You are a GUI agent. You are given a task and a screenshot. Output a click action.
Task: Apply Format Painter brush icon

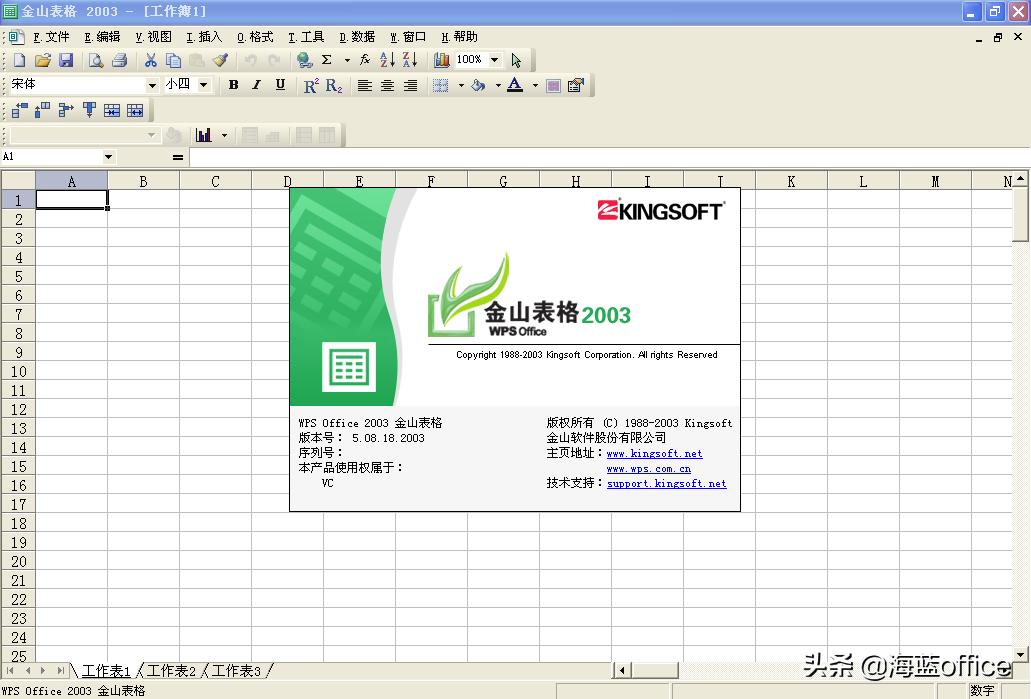[x=220, y=60]
